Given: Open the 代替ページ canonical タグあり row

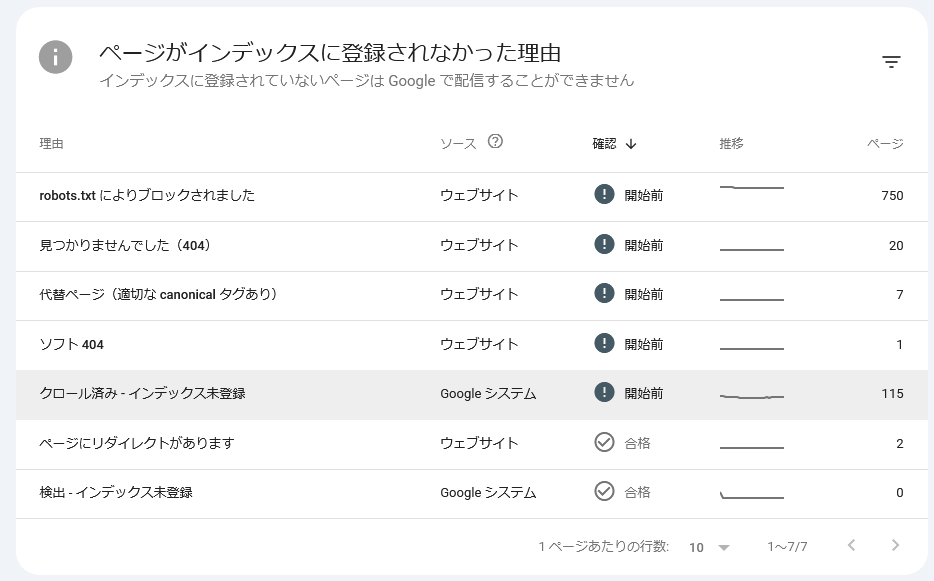Looking at the screenshot, I should [158, 294].
